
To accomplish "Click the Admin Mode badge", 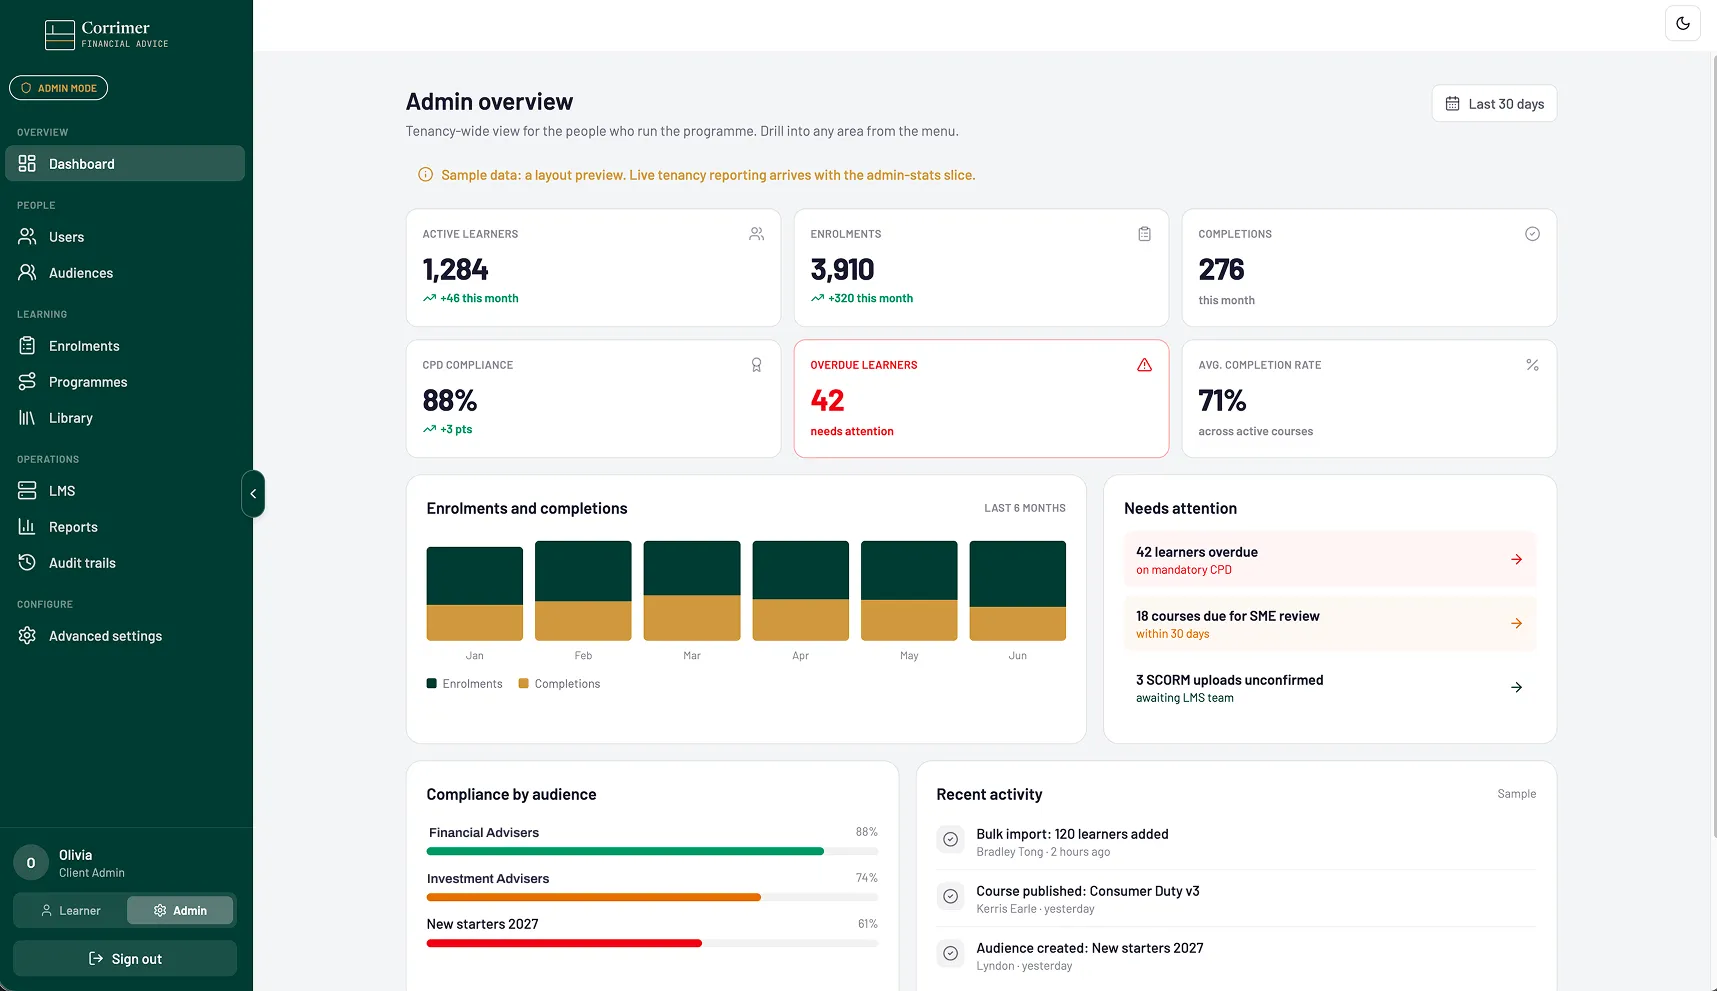I will click(x=59, y=88).
